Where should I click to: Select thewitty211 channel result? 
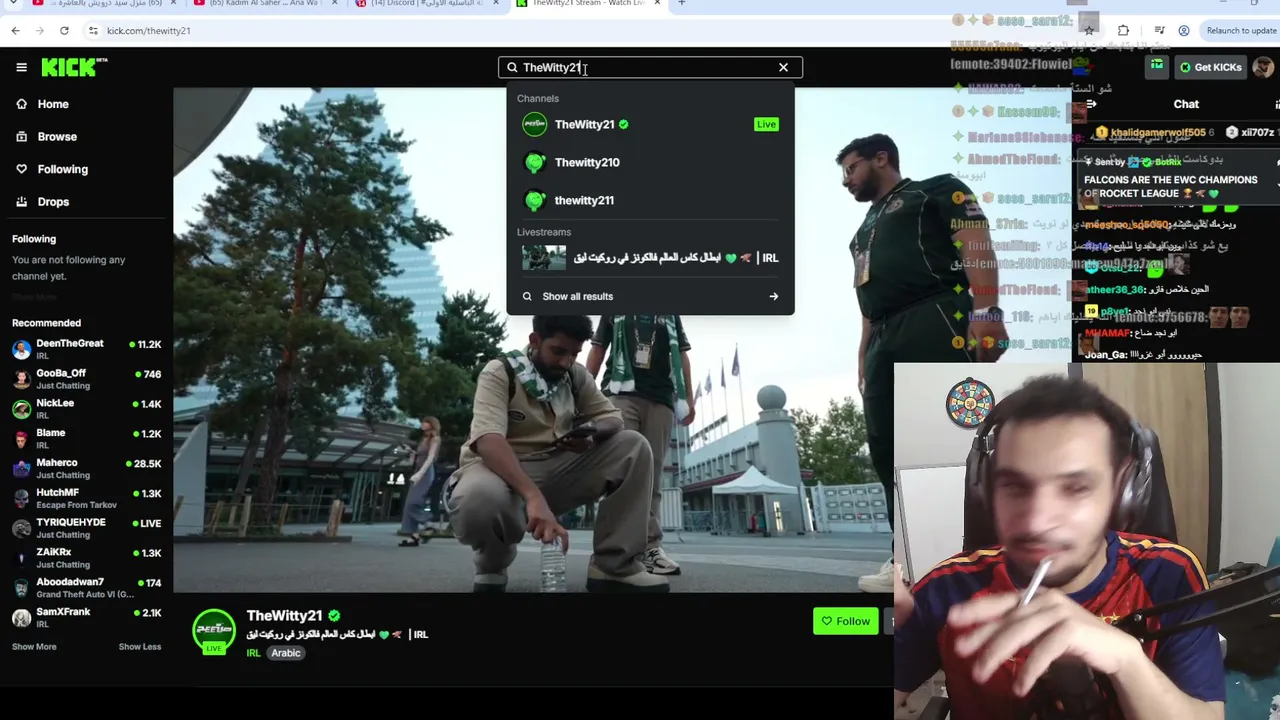point(650,200)
